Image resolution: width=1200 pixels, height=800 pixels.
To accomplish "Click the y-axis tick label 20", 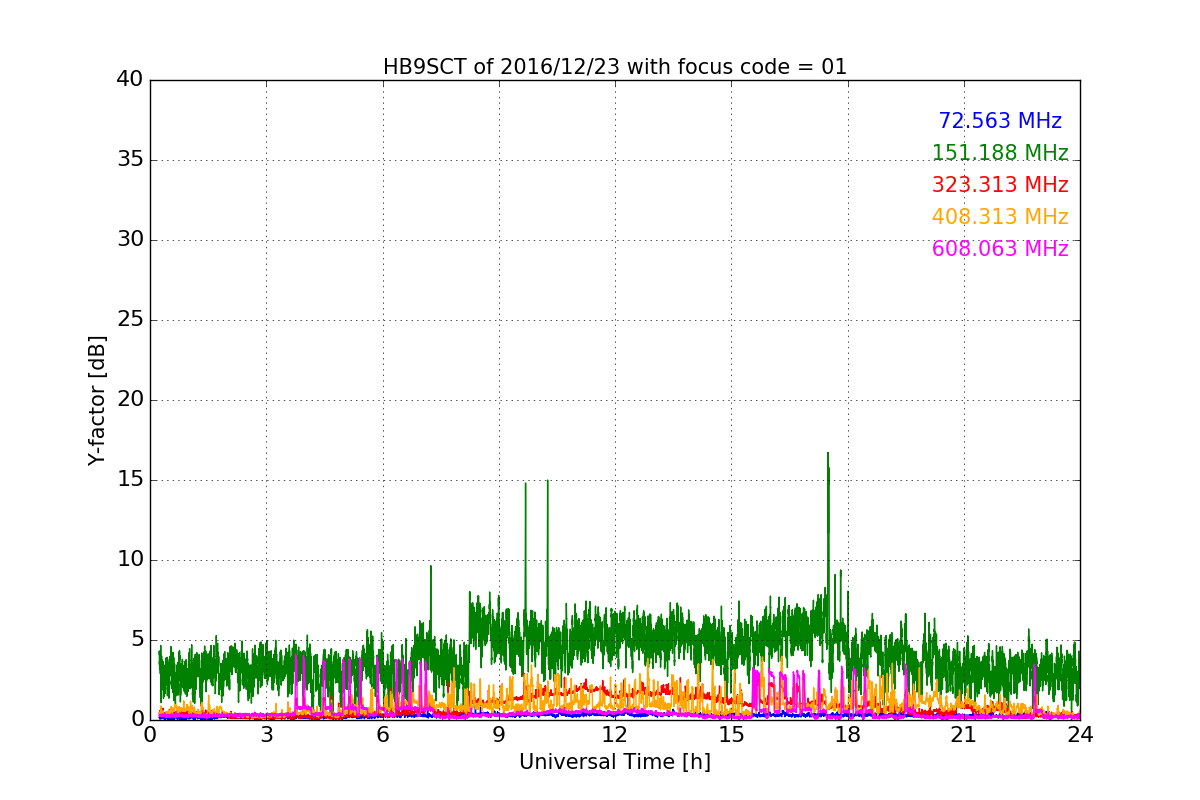I will [130, 400].
